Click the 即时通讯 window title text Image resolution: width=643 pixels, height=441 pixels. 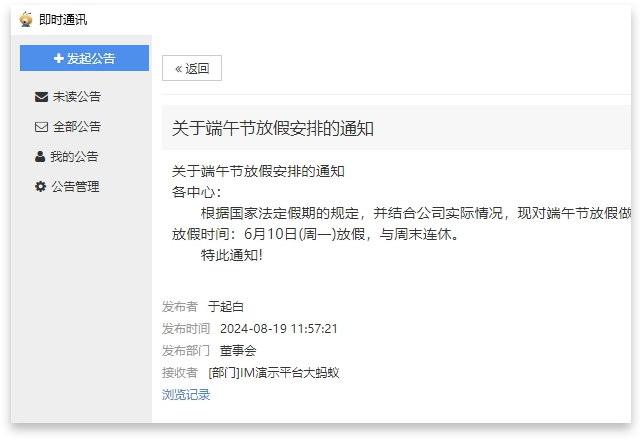pyautogui.click(x=63, y=19)
